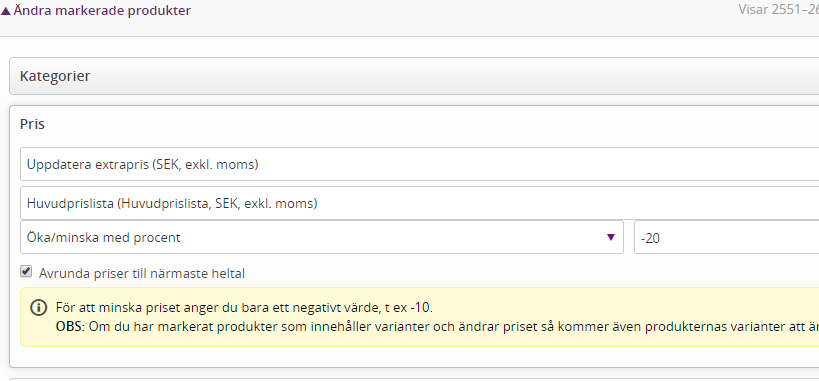Open the Uppdatera extrapris dropdown

pyautogui.click(x=419, y=165)
